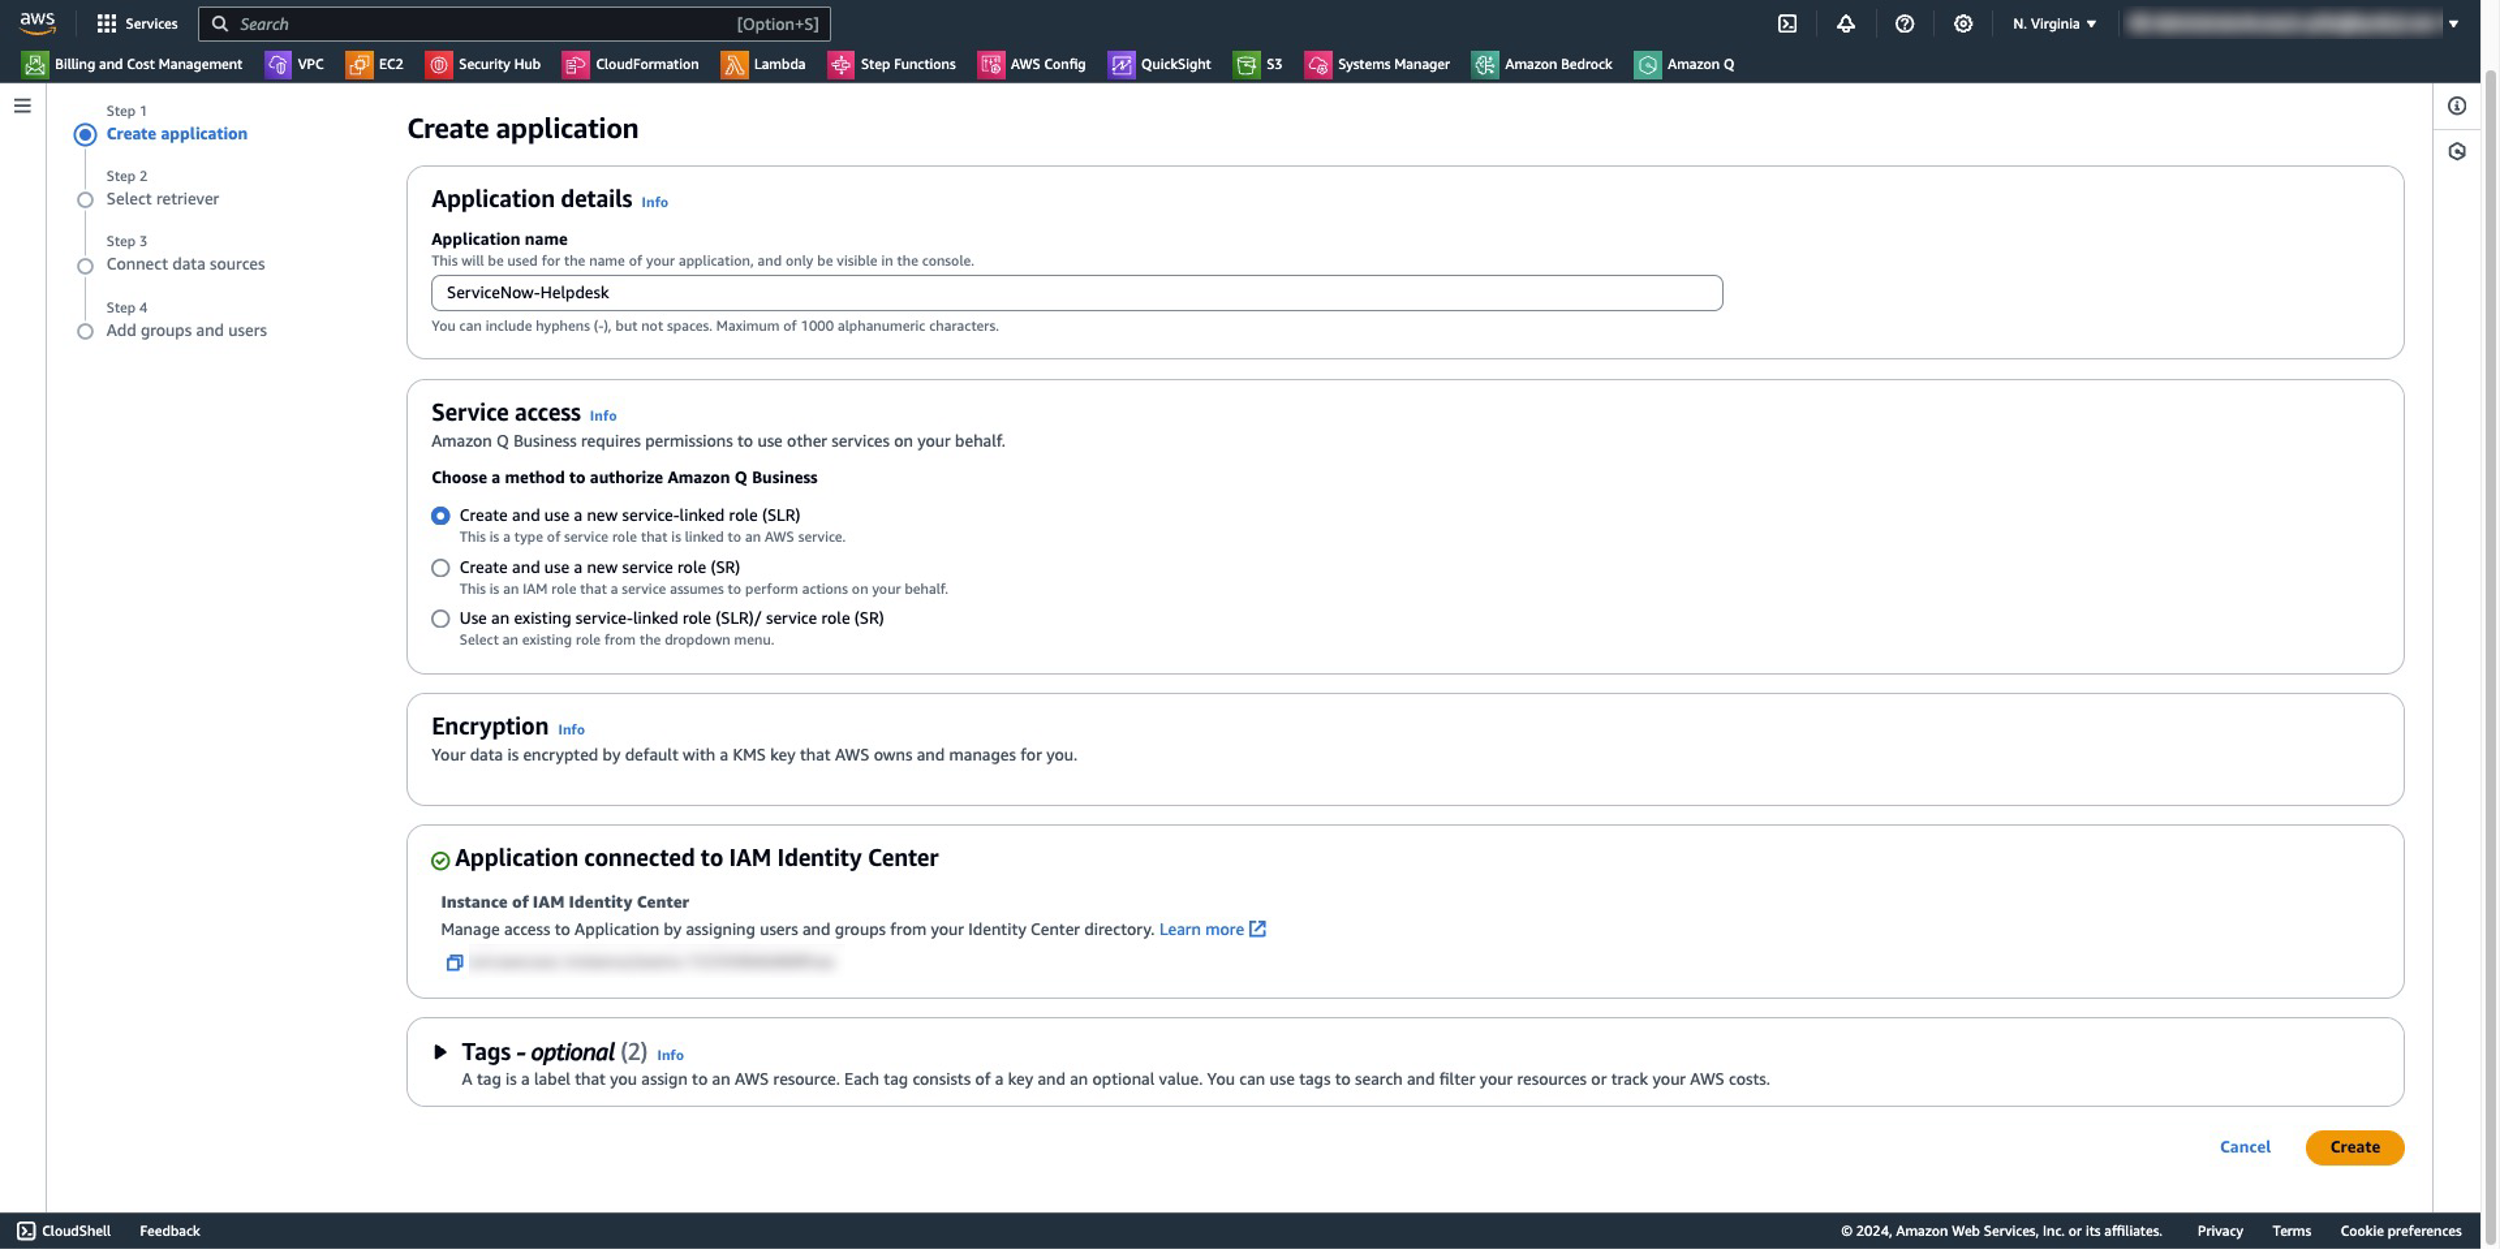The width and height of the screenshot is (2500, 1250).
Task: Click the help question mark icon
Action: (1904, 24)
